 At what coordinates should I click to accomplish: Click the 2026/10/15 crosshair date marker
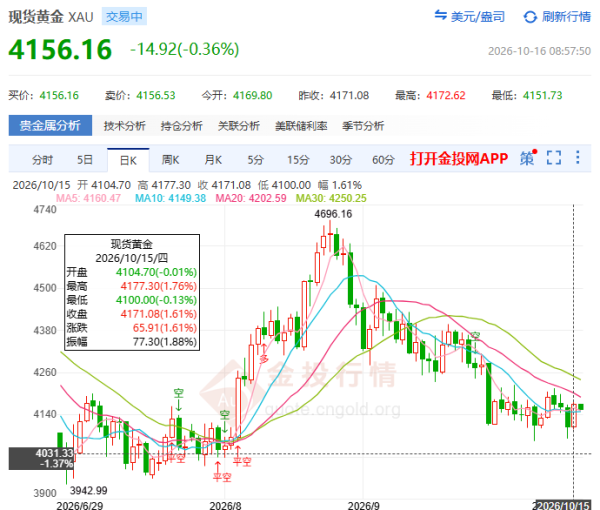click(563, 505)
